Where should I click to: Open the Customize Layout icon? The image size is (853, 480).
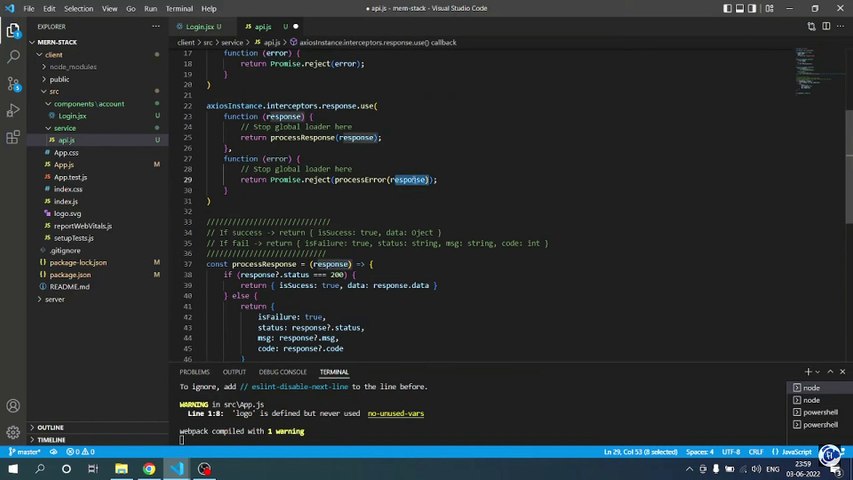point(769,8)
